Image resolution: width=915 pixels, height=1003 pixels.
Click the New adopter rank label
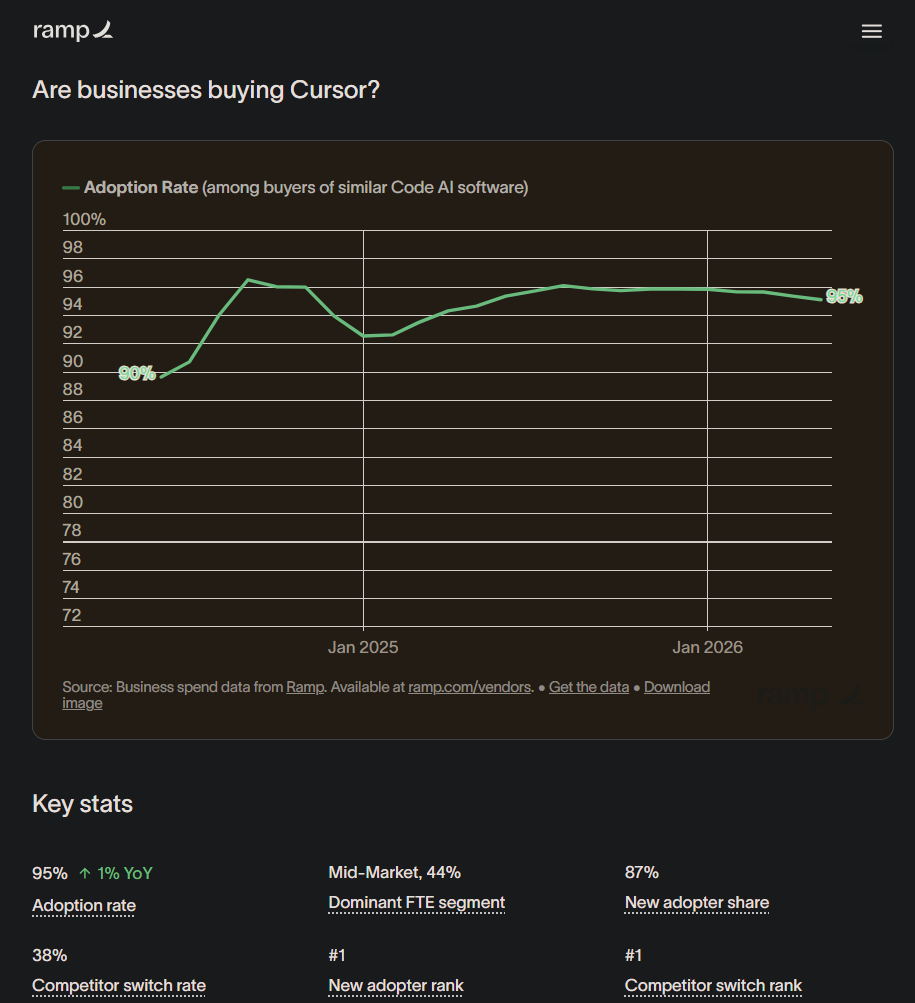(396, 986)
